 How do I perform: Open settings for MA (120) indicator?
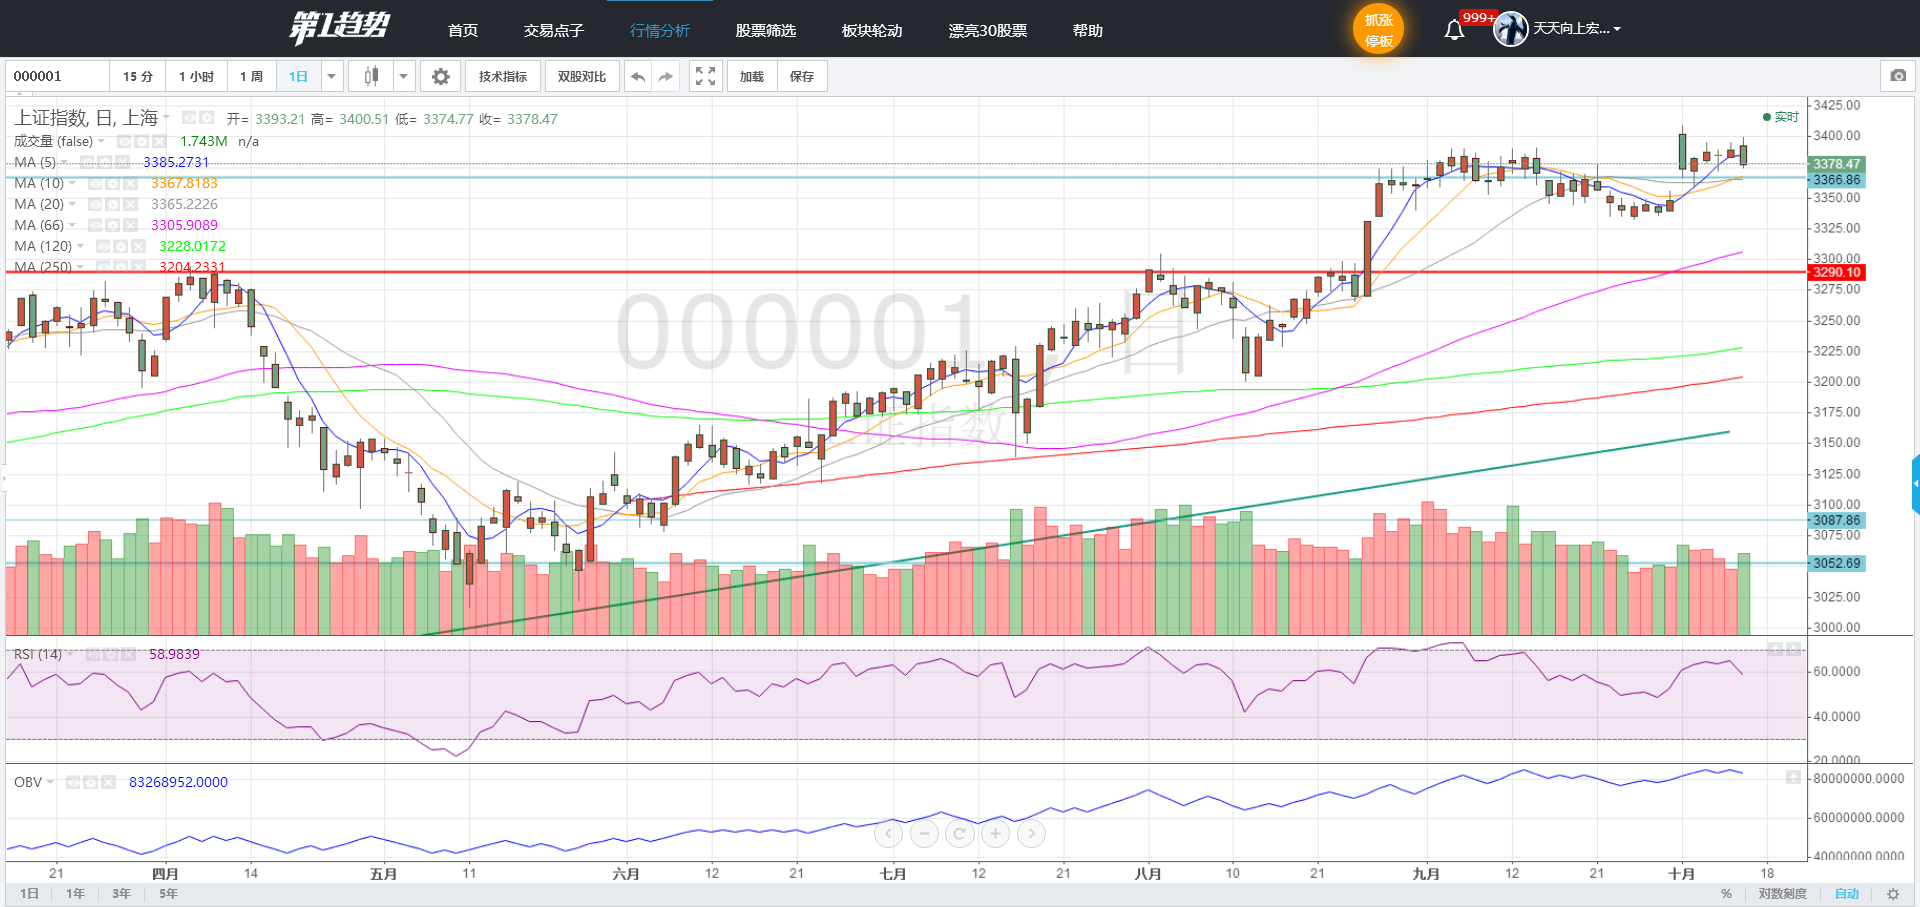(x=121, y=246)
